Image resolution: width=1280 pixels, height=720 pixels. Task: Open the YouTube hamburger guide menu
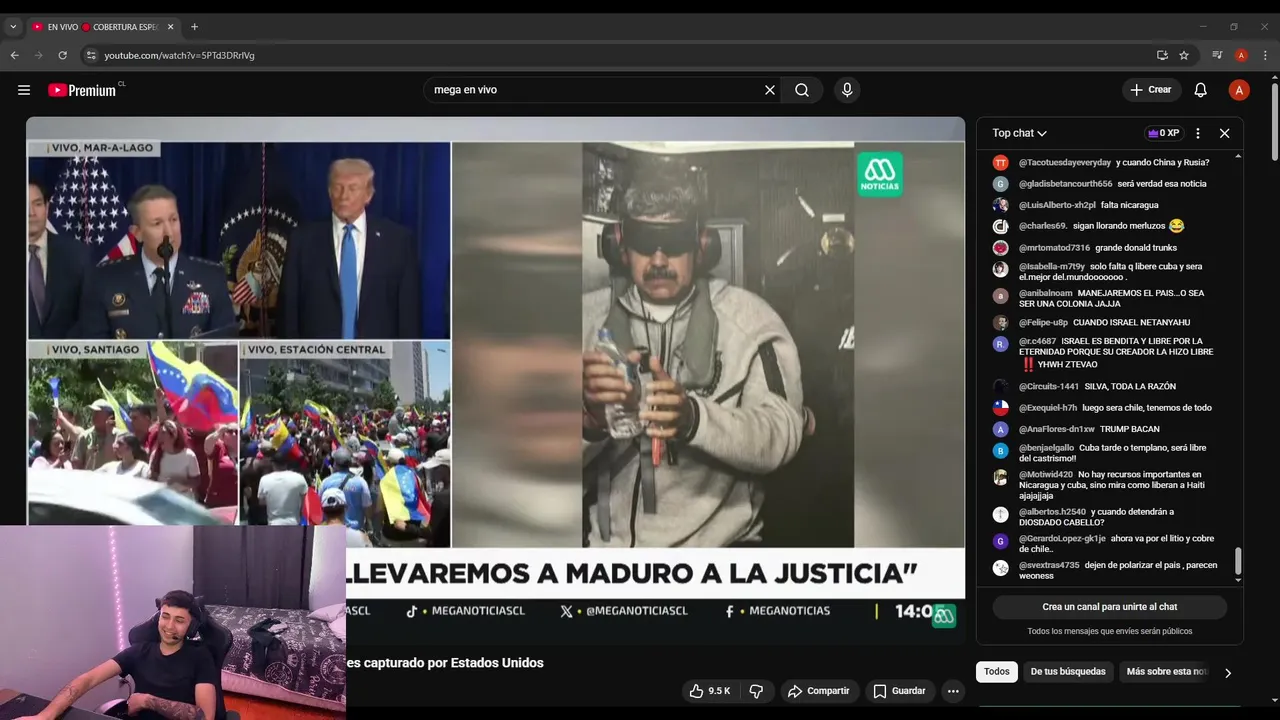[x=24, y=90]
